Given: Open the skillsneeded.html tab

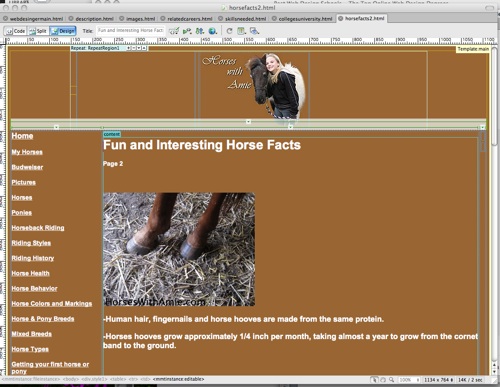Looking at the screenshot, I should (243, 19).
